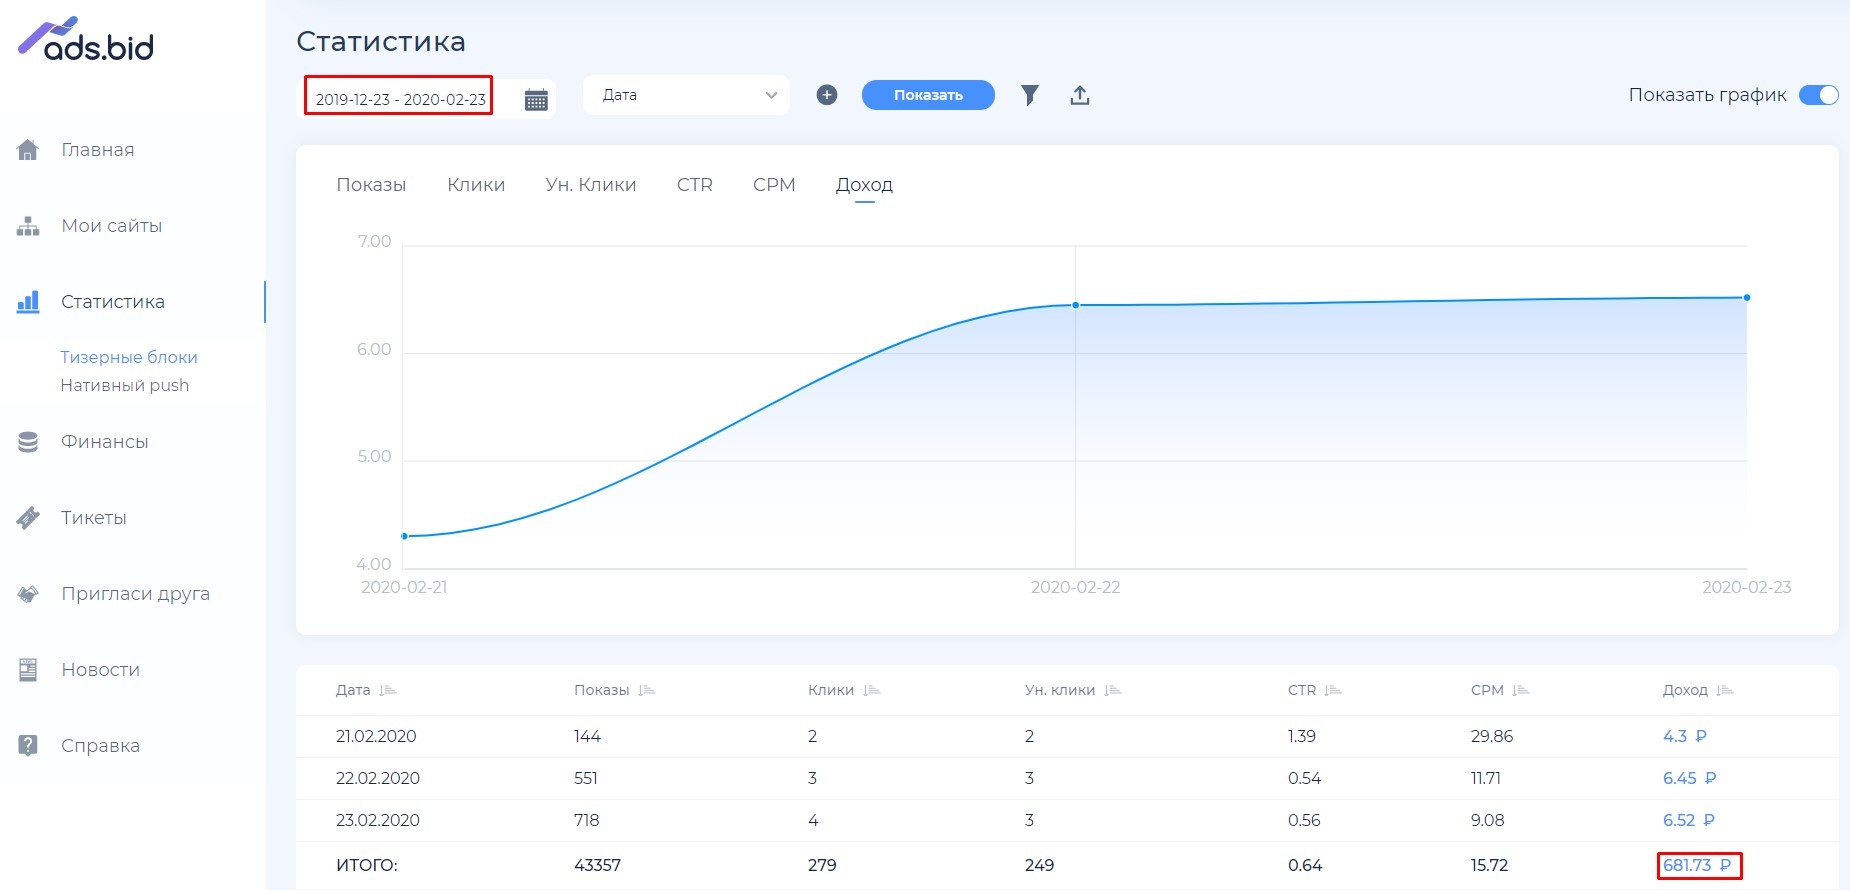Image resolution: width=1850 pixels, height=890 pixels.
Task: Click the Показать button
Action: [928, 95]
